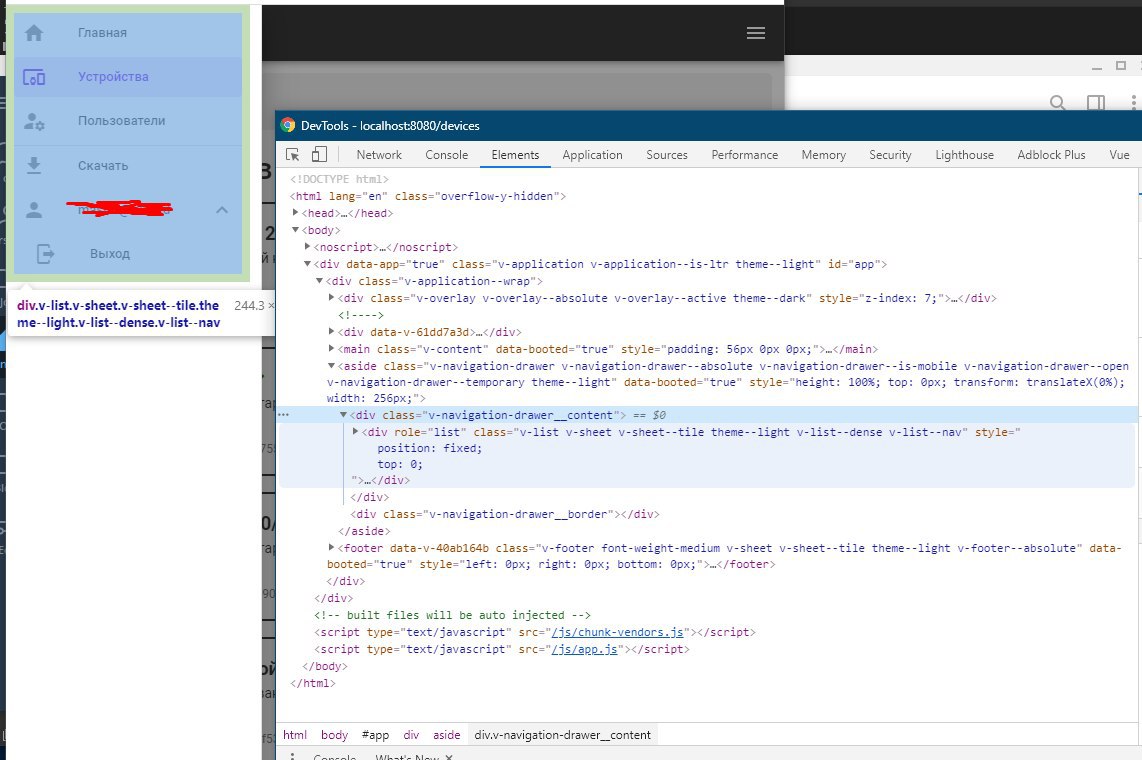The width and height of the screenshot is (1142, 760).
Task: Collapse the div id app node
Action: tap(307, 264)
